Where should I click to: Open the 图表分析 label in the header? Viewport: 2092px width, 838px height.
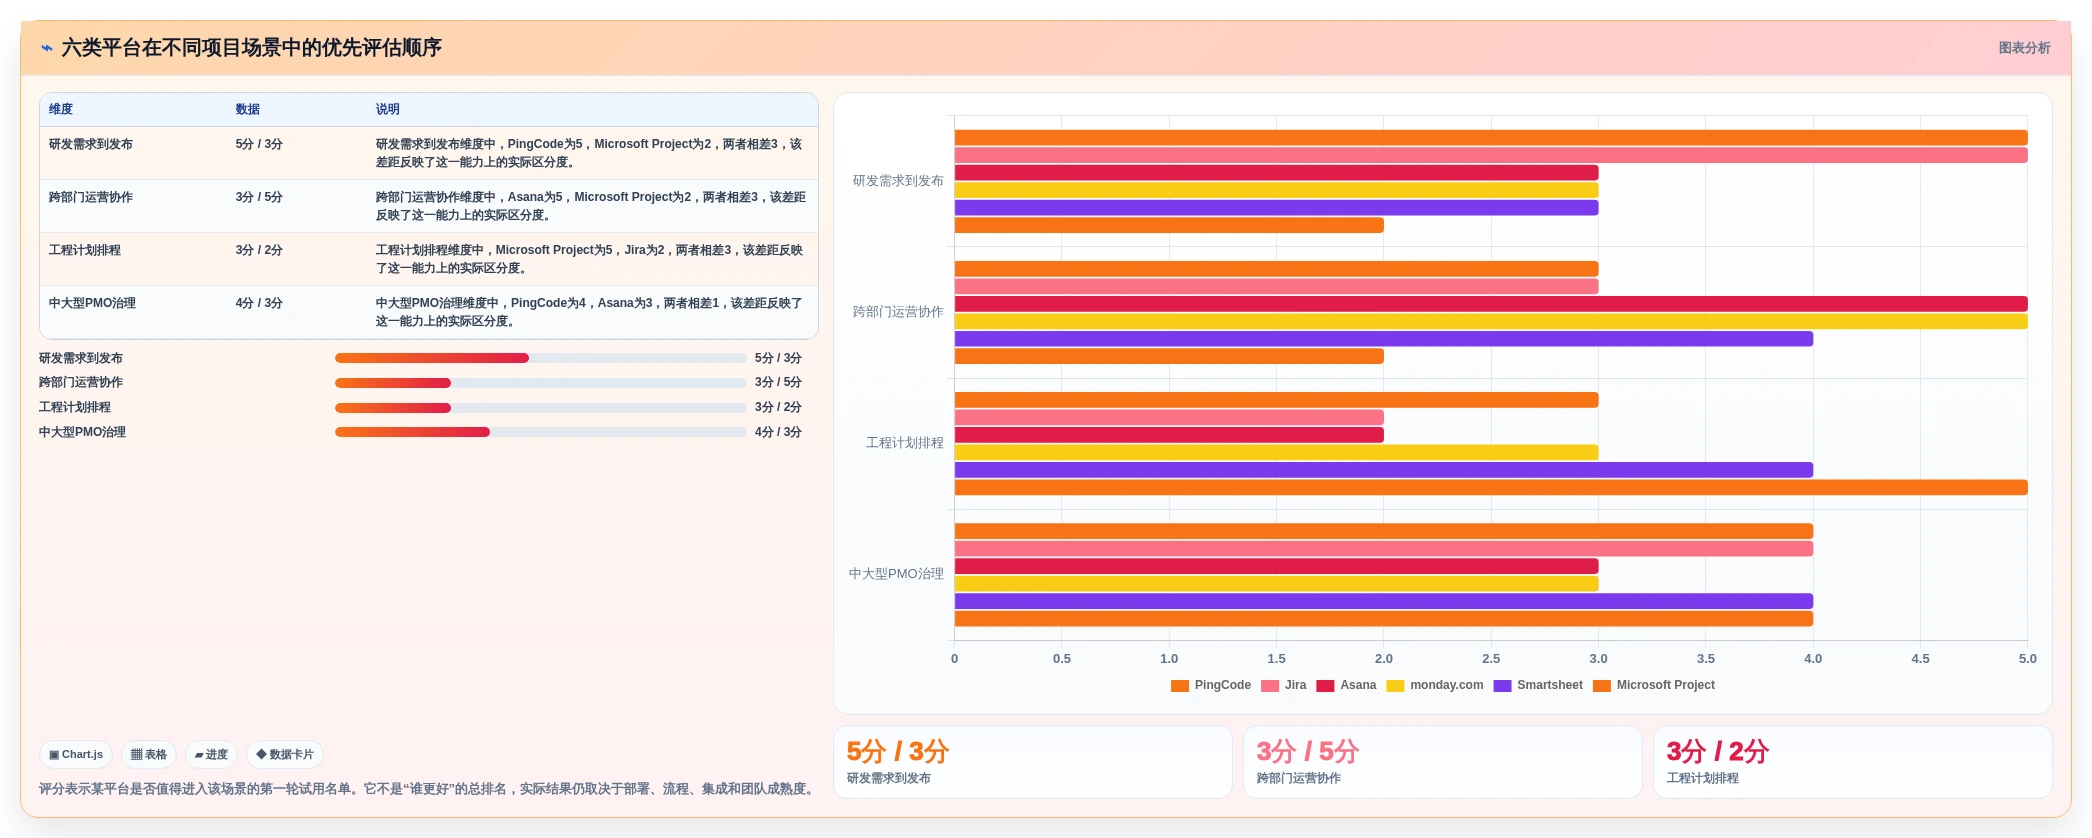2024,48
